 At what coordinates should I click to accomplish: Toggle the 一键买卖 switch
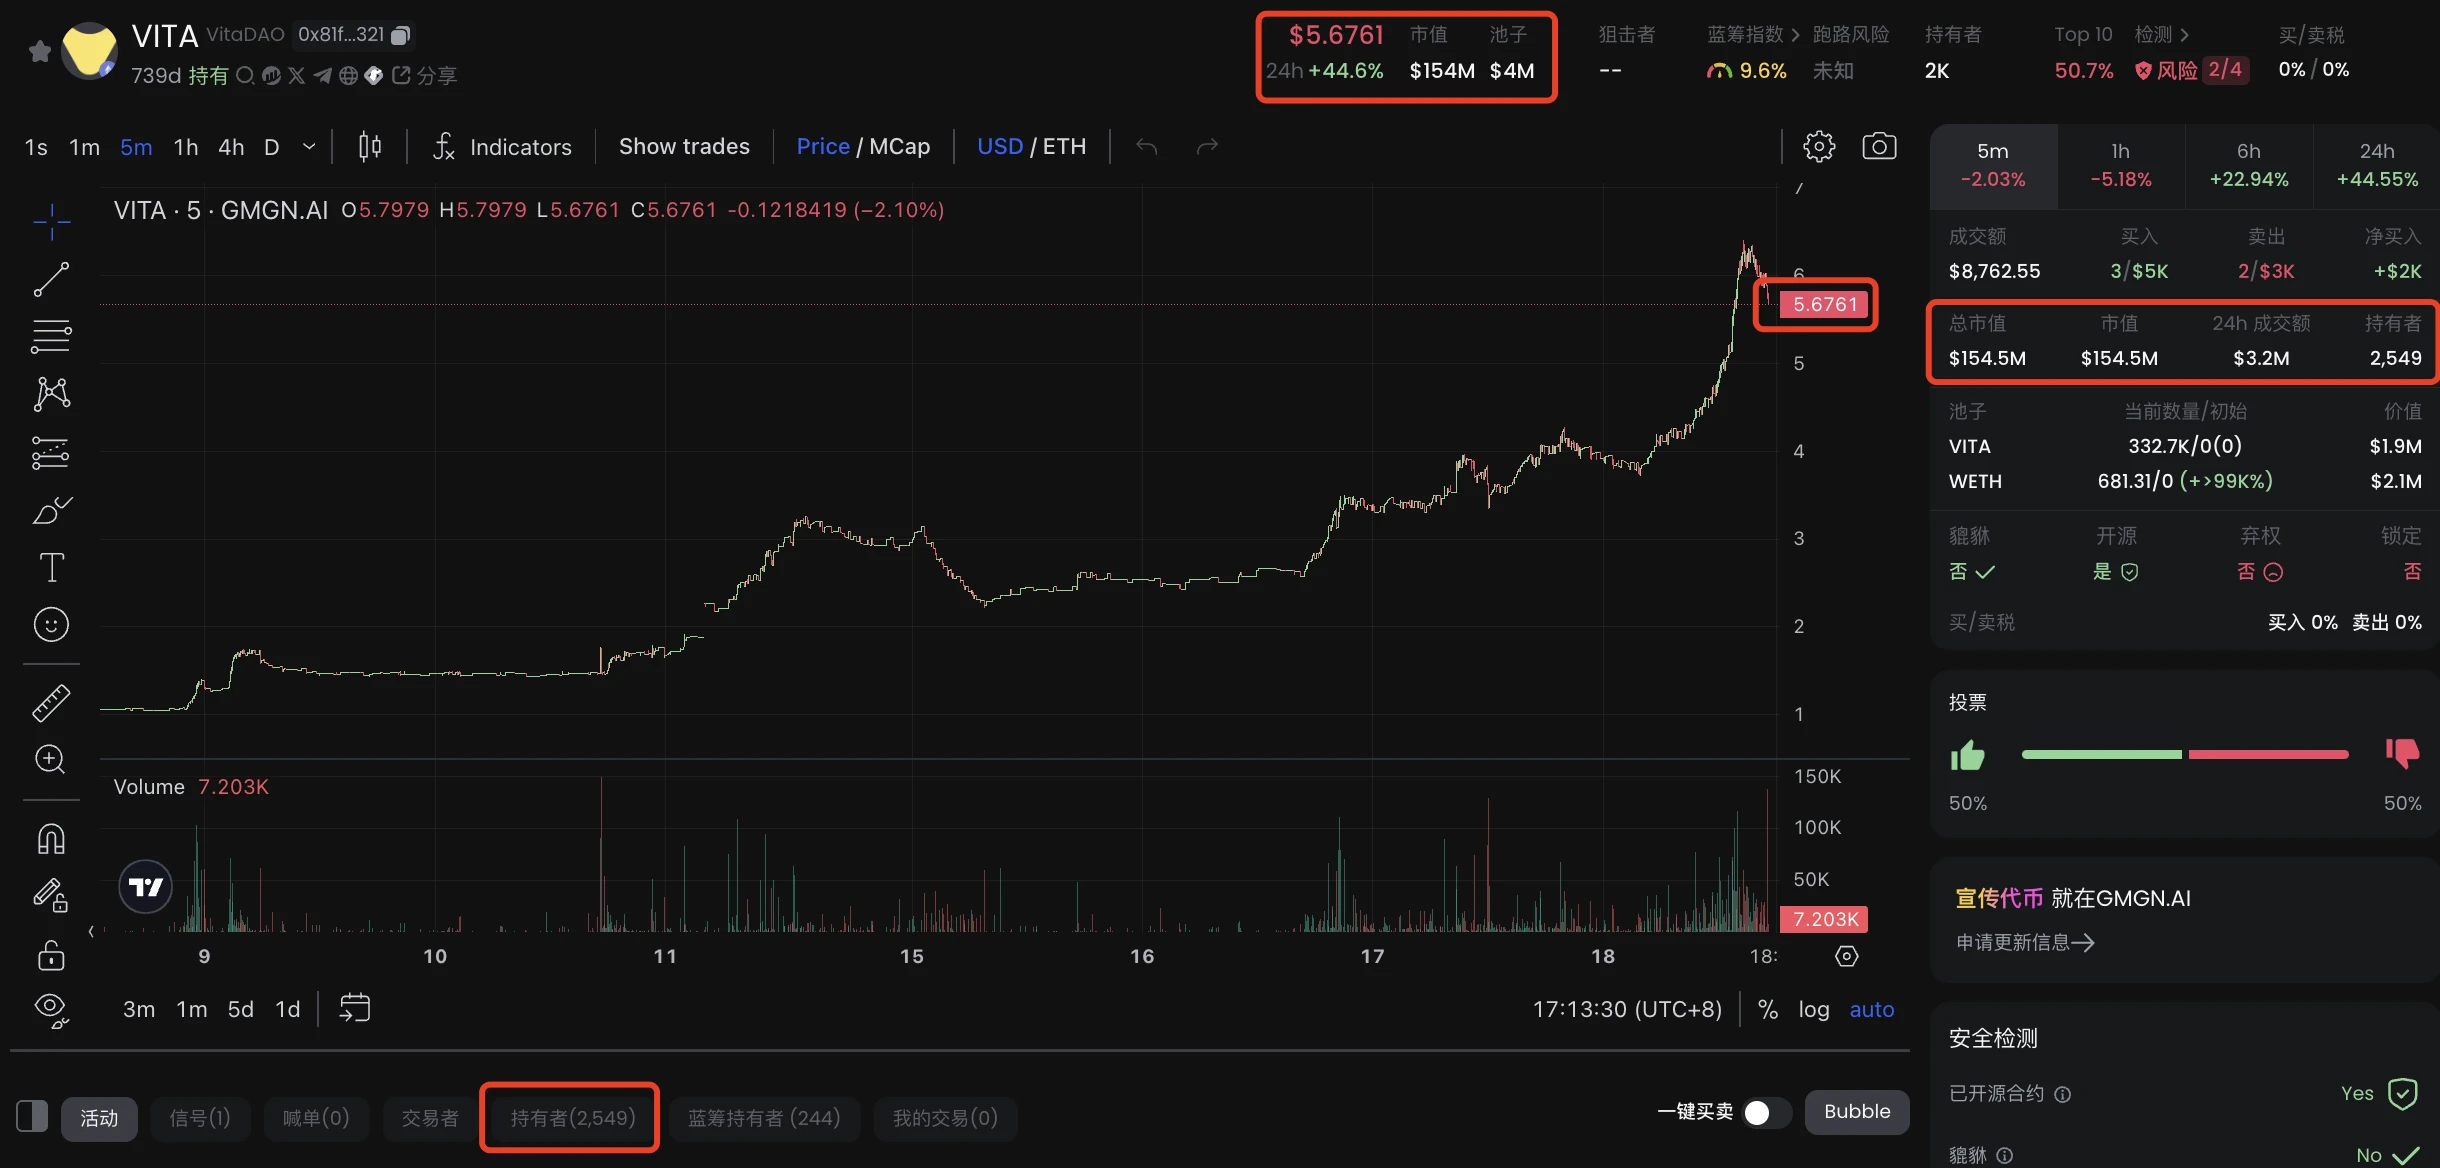pyautogui.click(x=1766, y=1112)
